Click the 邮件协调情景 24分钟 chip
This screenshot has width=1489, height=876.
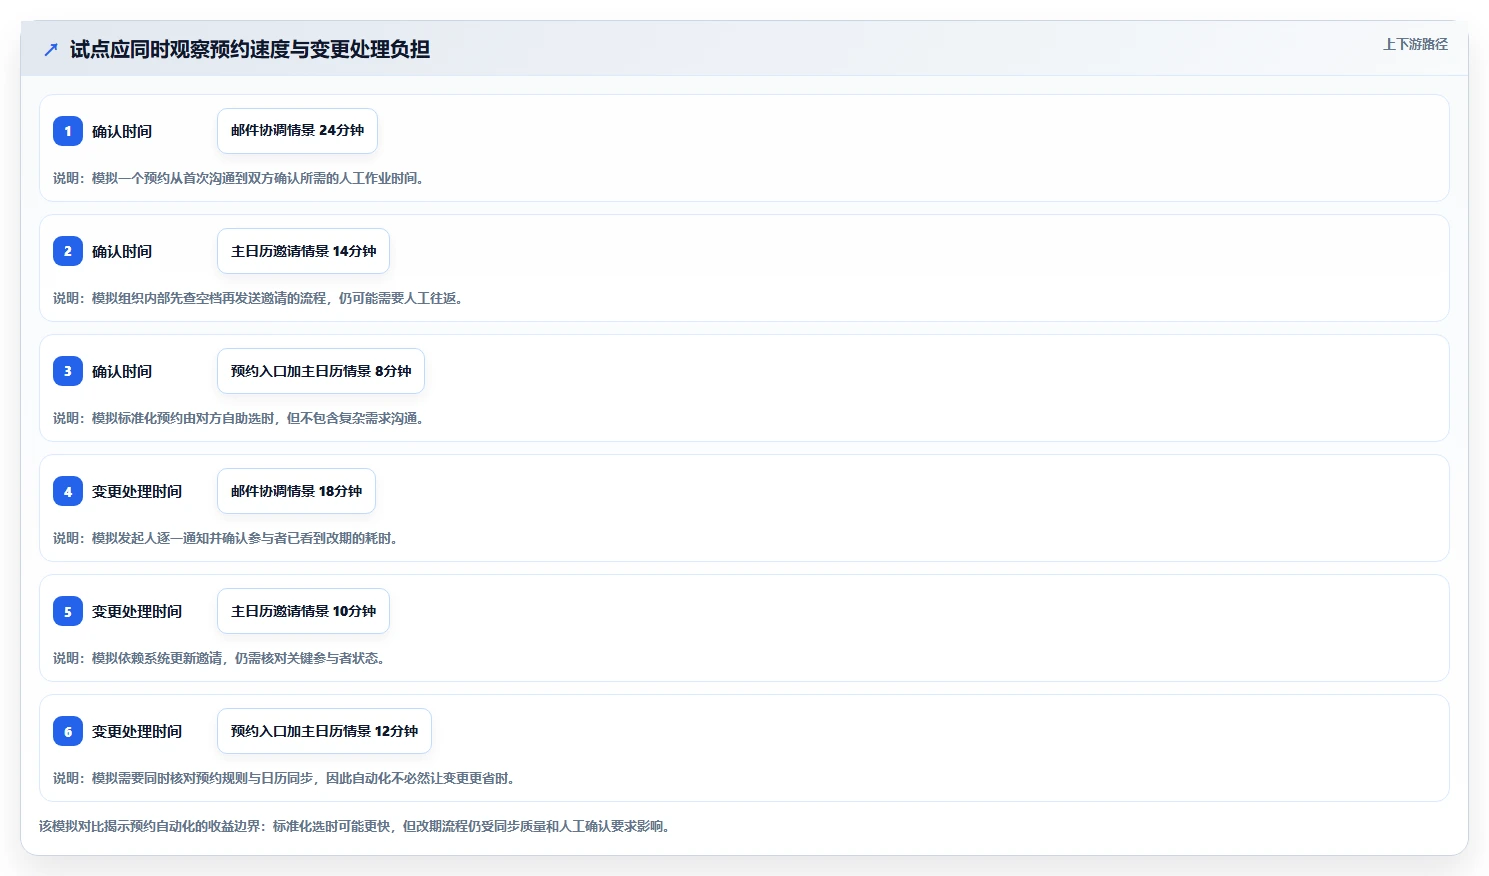[297, 131]
